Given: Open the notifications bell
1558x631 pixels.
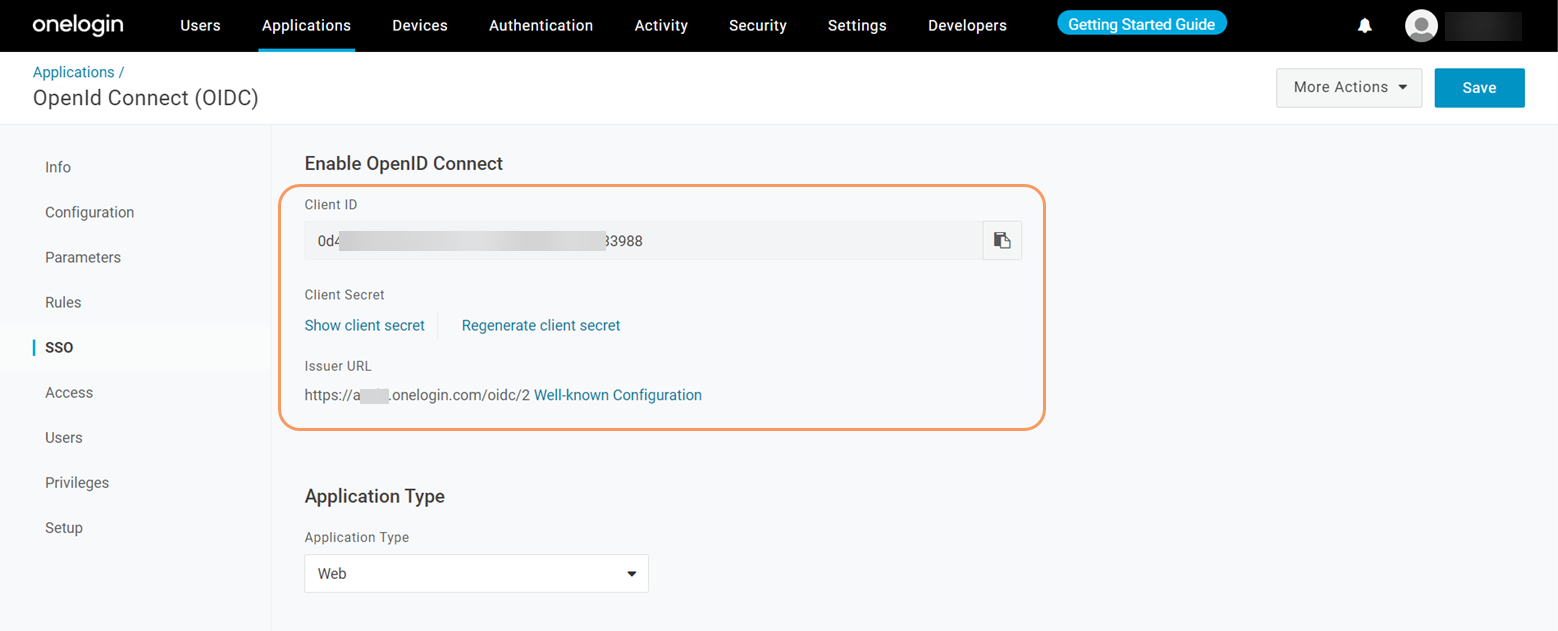Looking at the screenshot, I should click(x=1365, y=26).
